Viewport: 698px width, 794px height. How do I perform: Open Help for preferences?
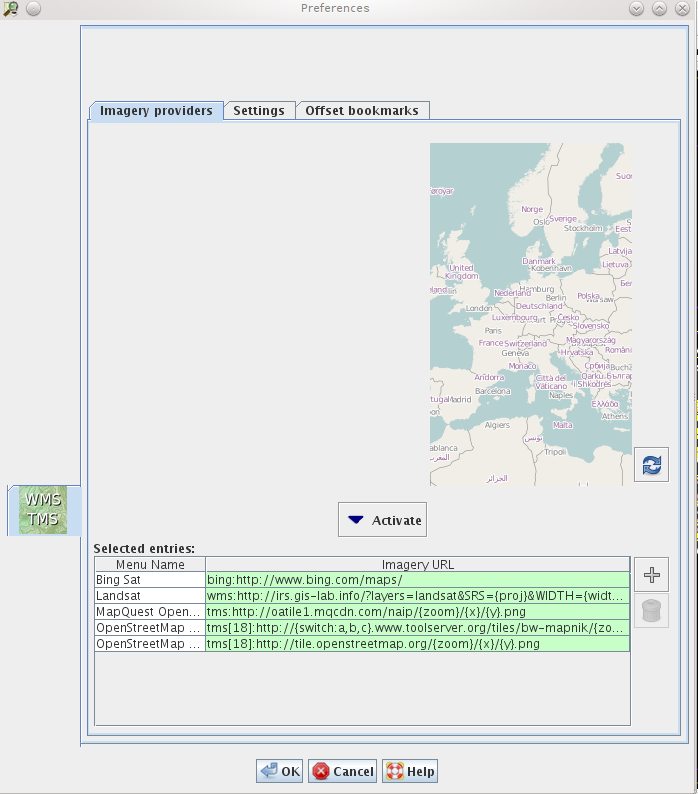tap(410, 771)
